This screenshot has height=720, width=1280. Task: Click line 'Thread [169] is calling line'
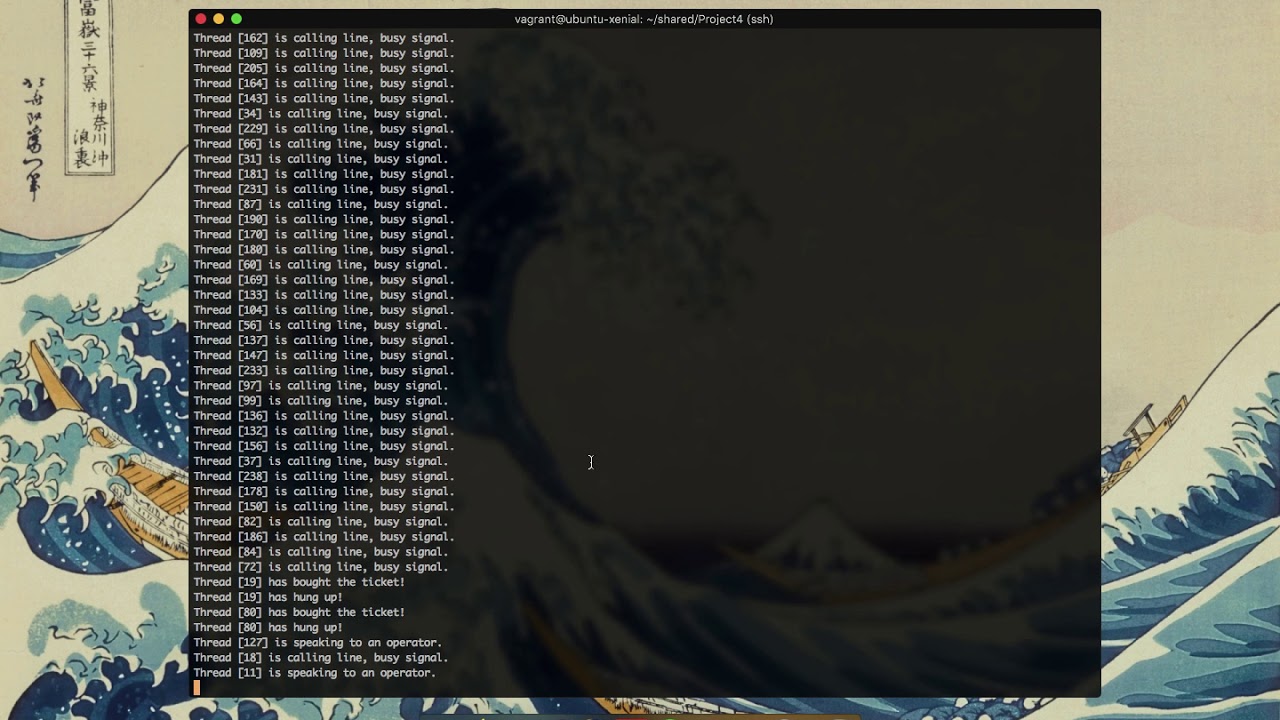click(324, 280)
